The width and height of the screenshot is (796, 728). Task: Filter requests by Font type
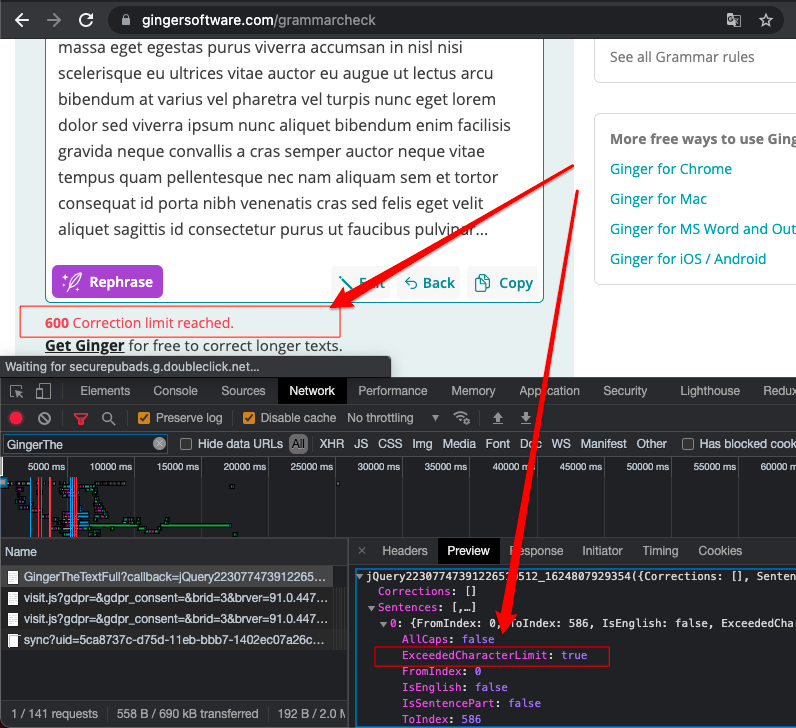tap(498, 444)
